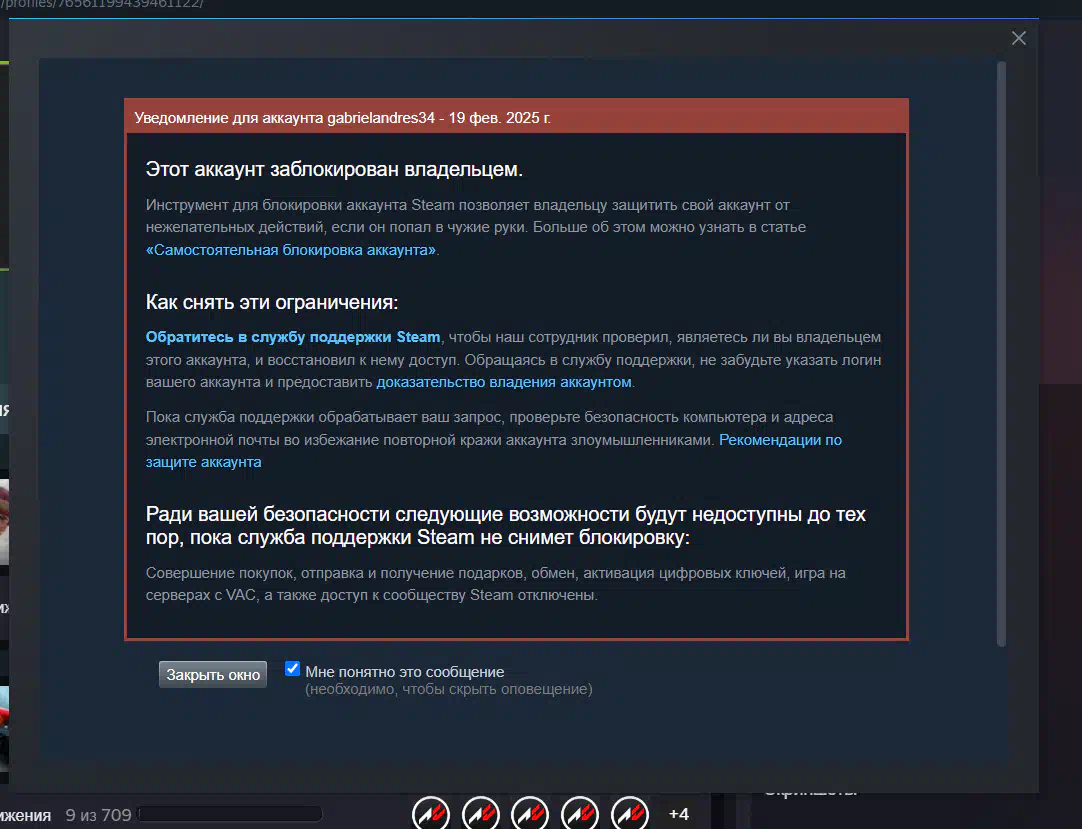Click the achievements progress bar
This screenshot has width=1082, height=829.
coord(230,814)
